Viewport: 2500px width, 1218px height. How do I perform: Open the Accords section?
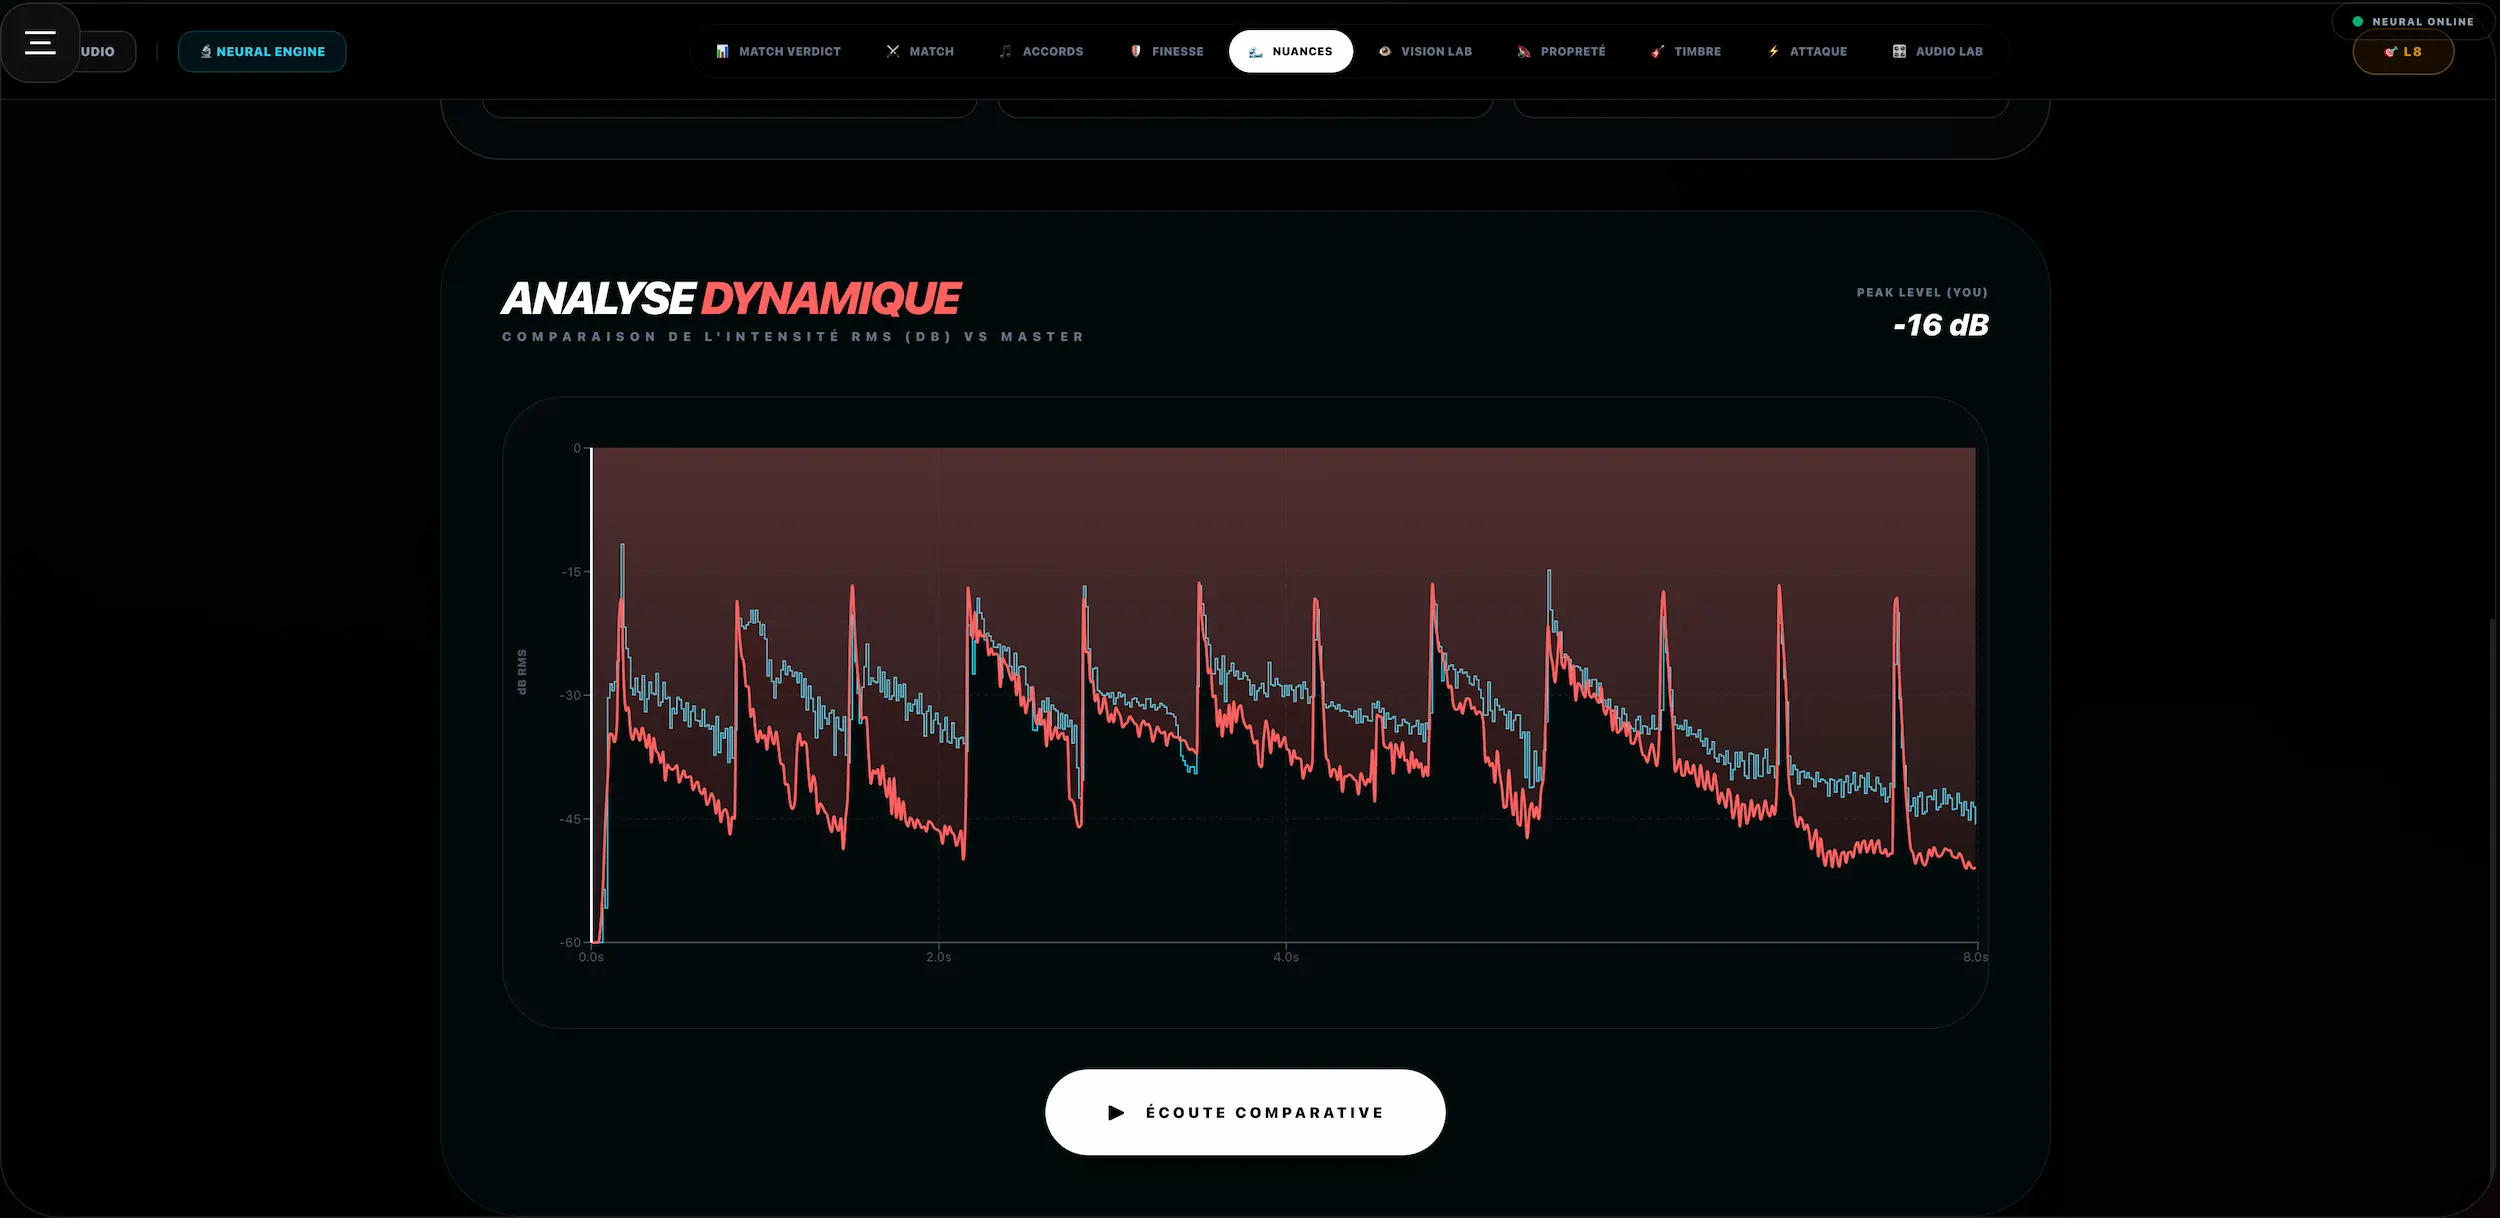click(x=1043, y=50)
